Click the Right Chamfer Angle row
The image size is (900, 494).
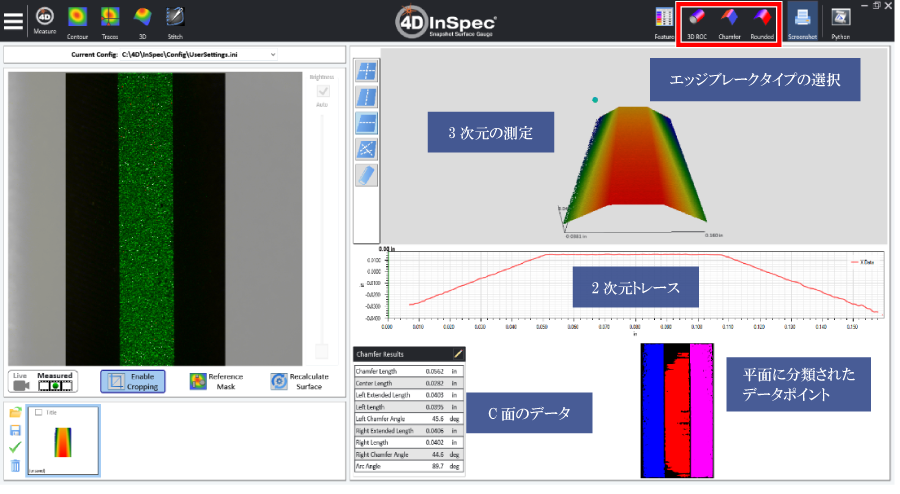(x=409, y=454)
